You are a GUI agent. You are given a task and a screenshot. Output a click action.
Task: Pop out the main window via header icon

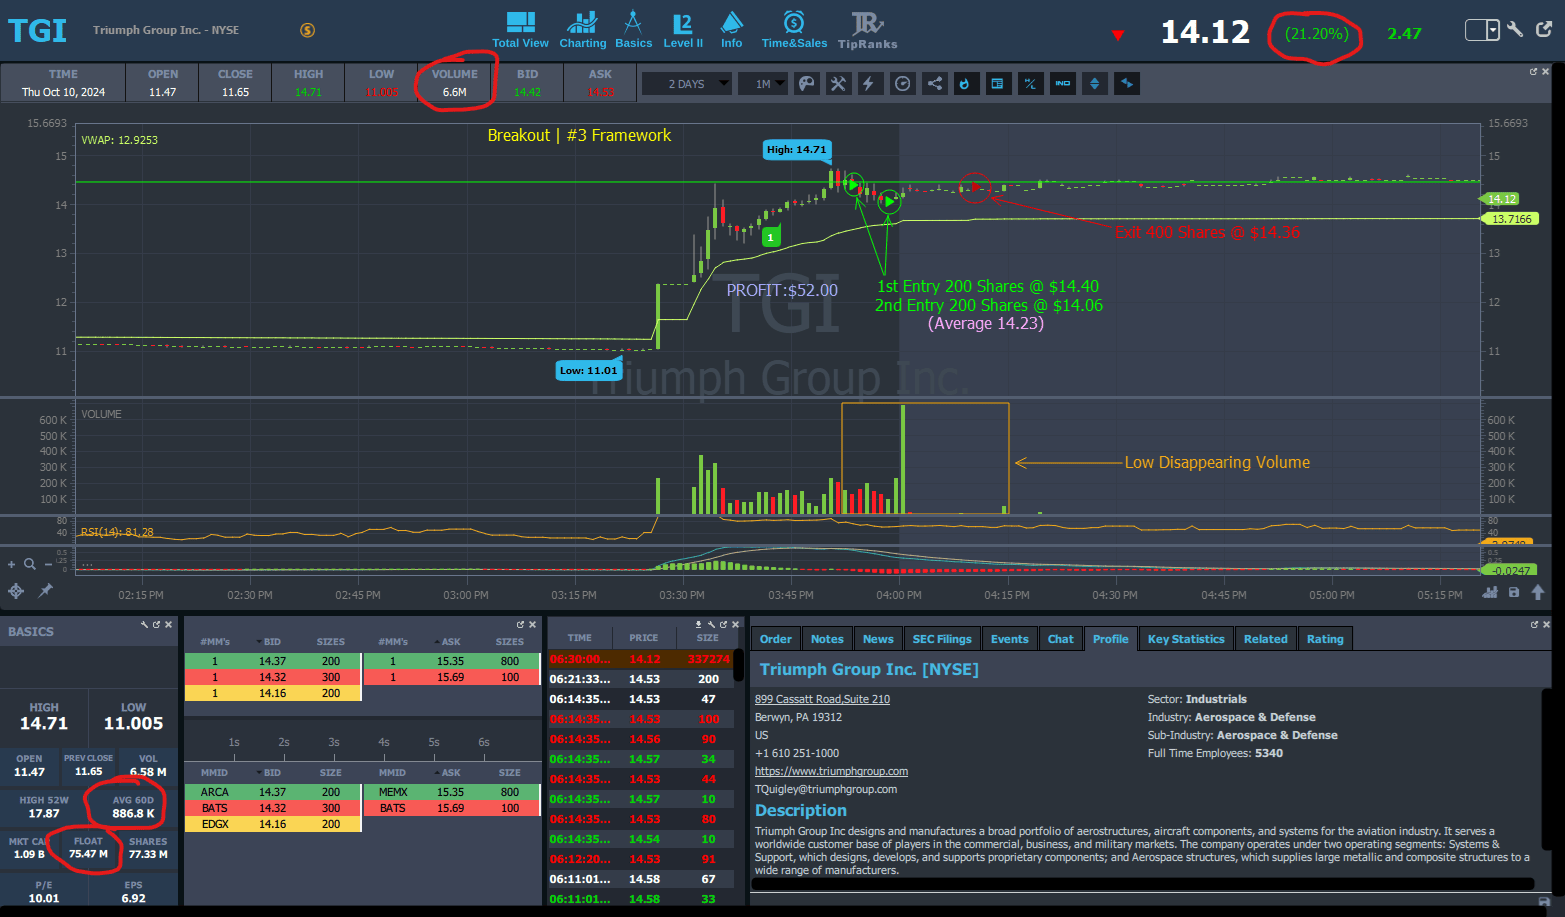point(1544,29)
